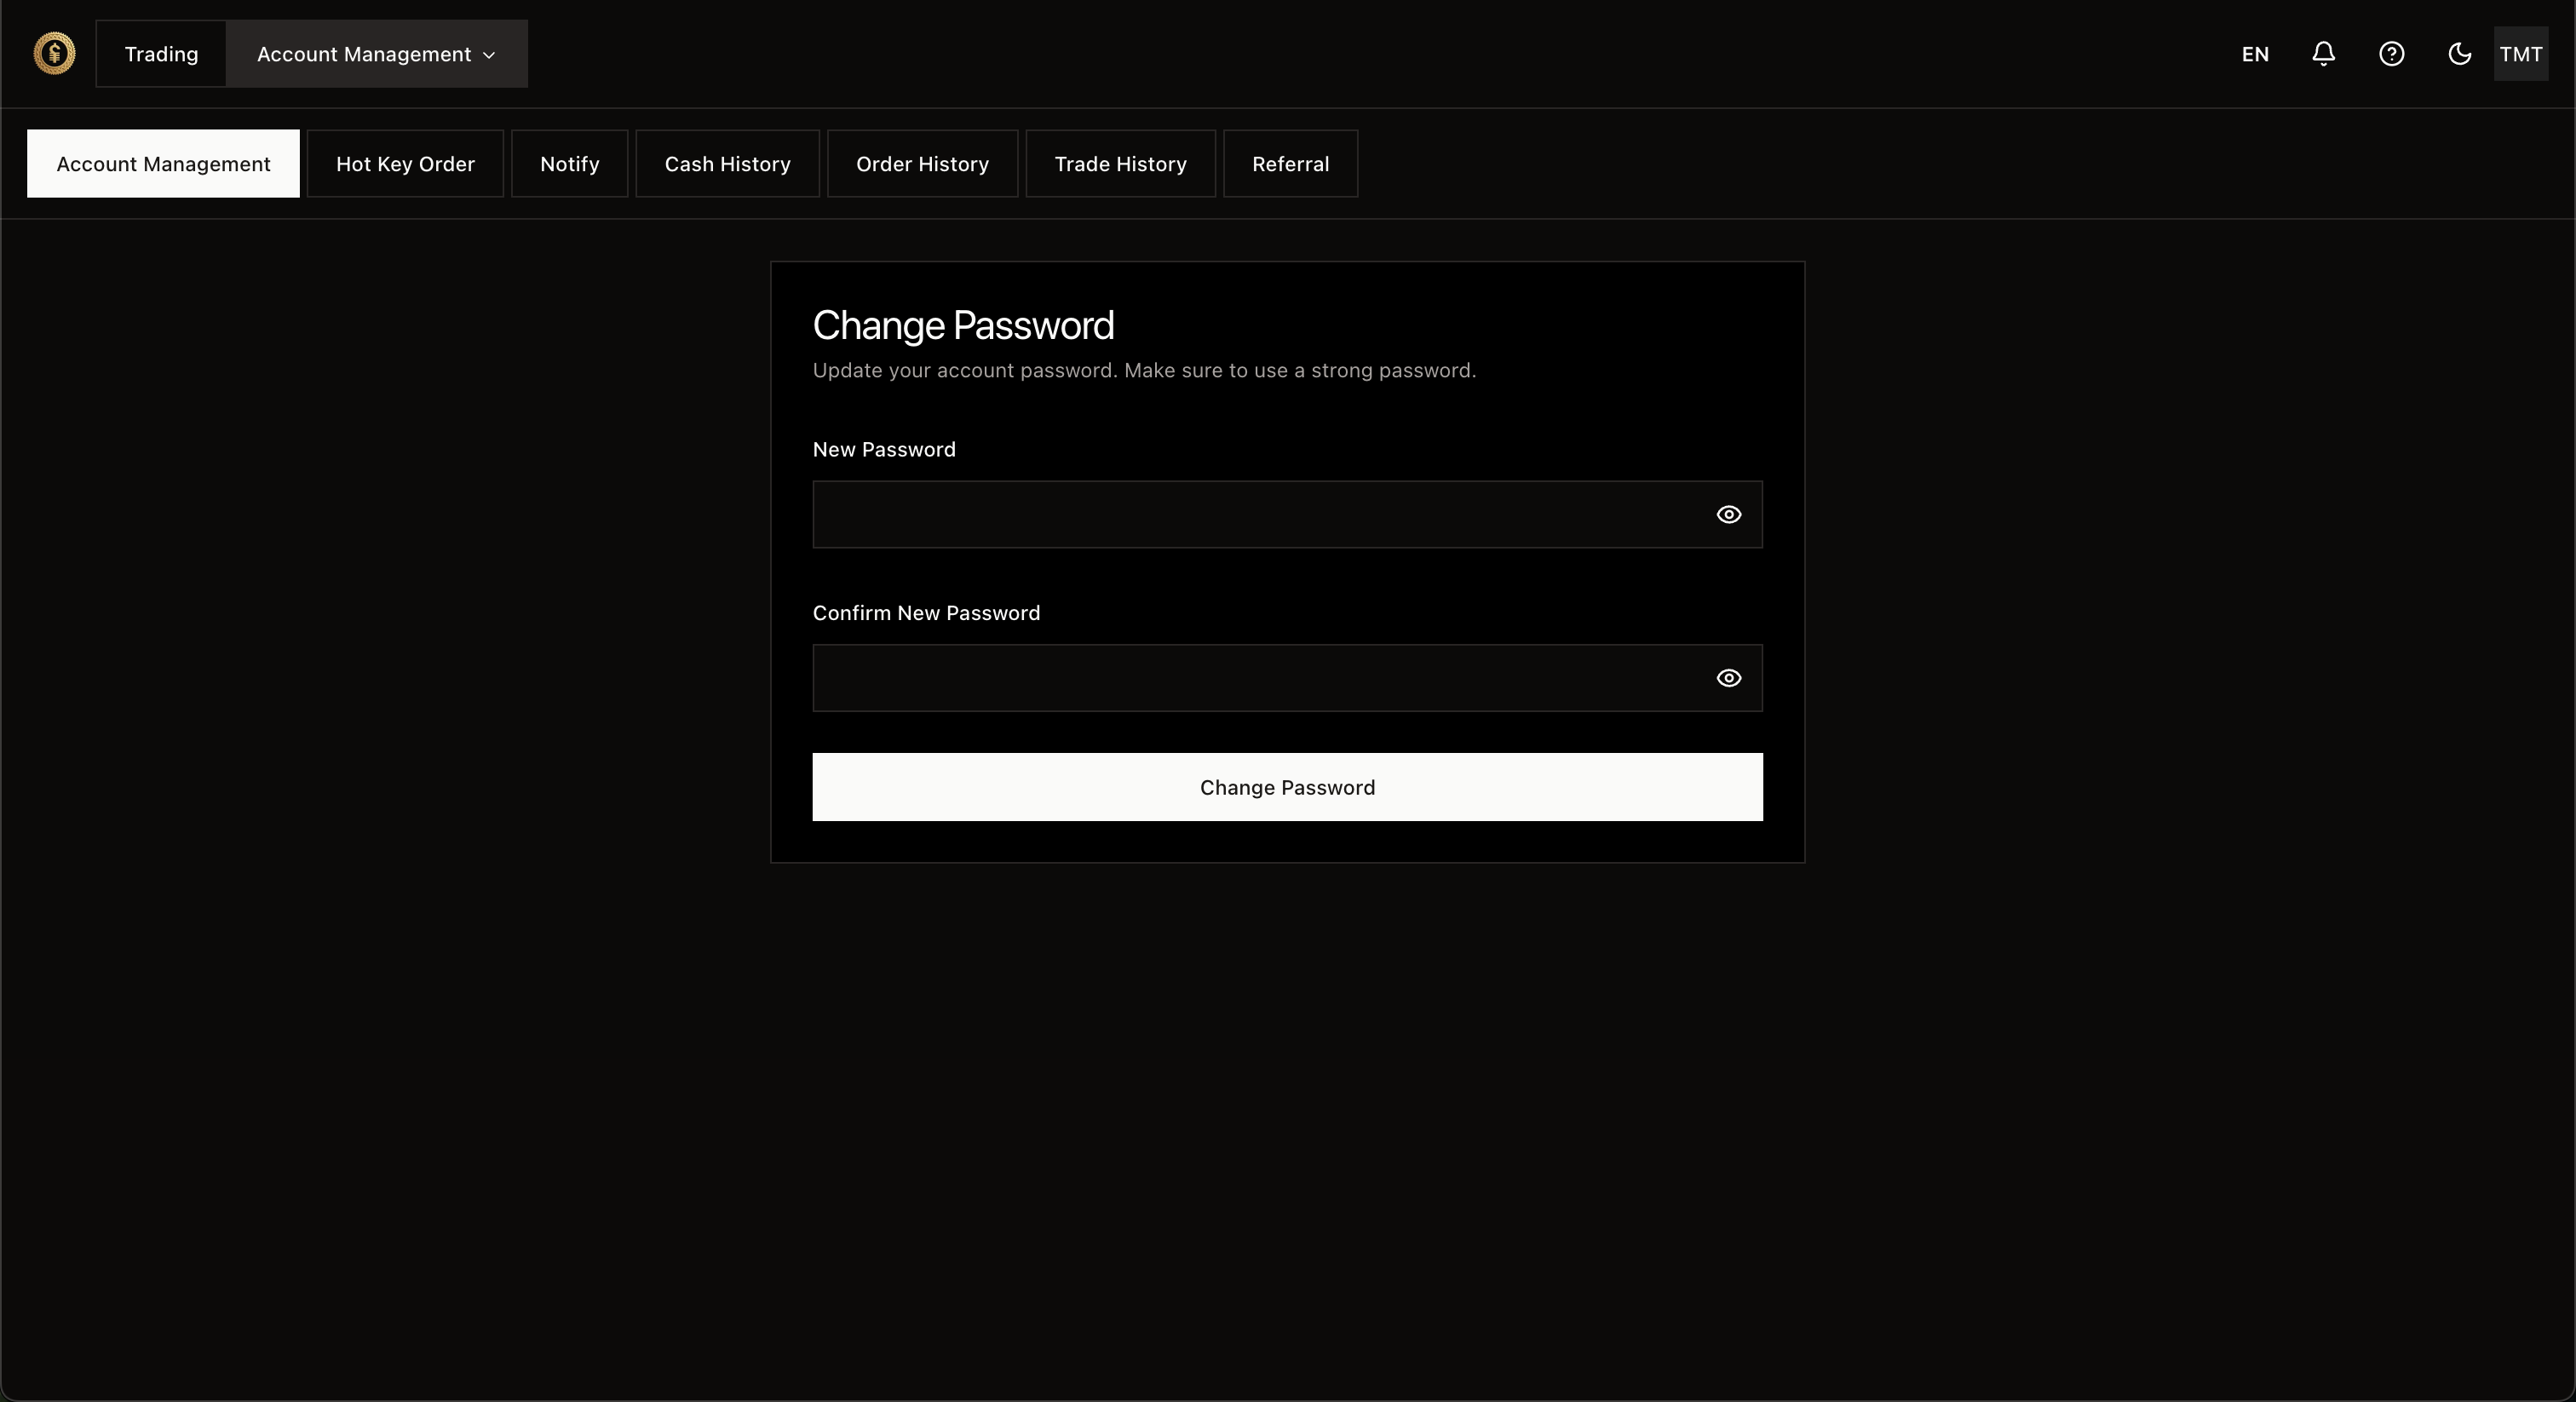Switch to Trade History tab
This screenshot has width=2576, height=1402.
point(1120,164)
